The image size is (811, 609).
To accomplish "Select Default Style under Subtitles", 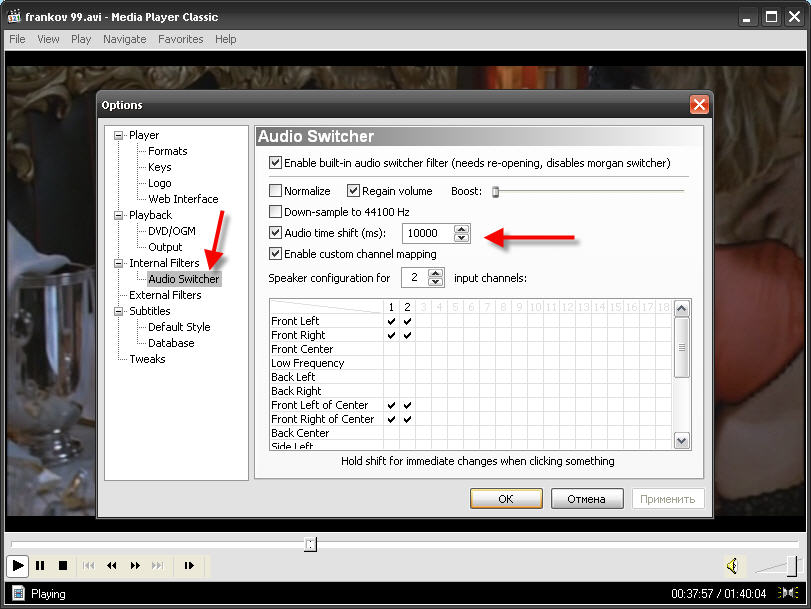I will click(x=179, y=327).
